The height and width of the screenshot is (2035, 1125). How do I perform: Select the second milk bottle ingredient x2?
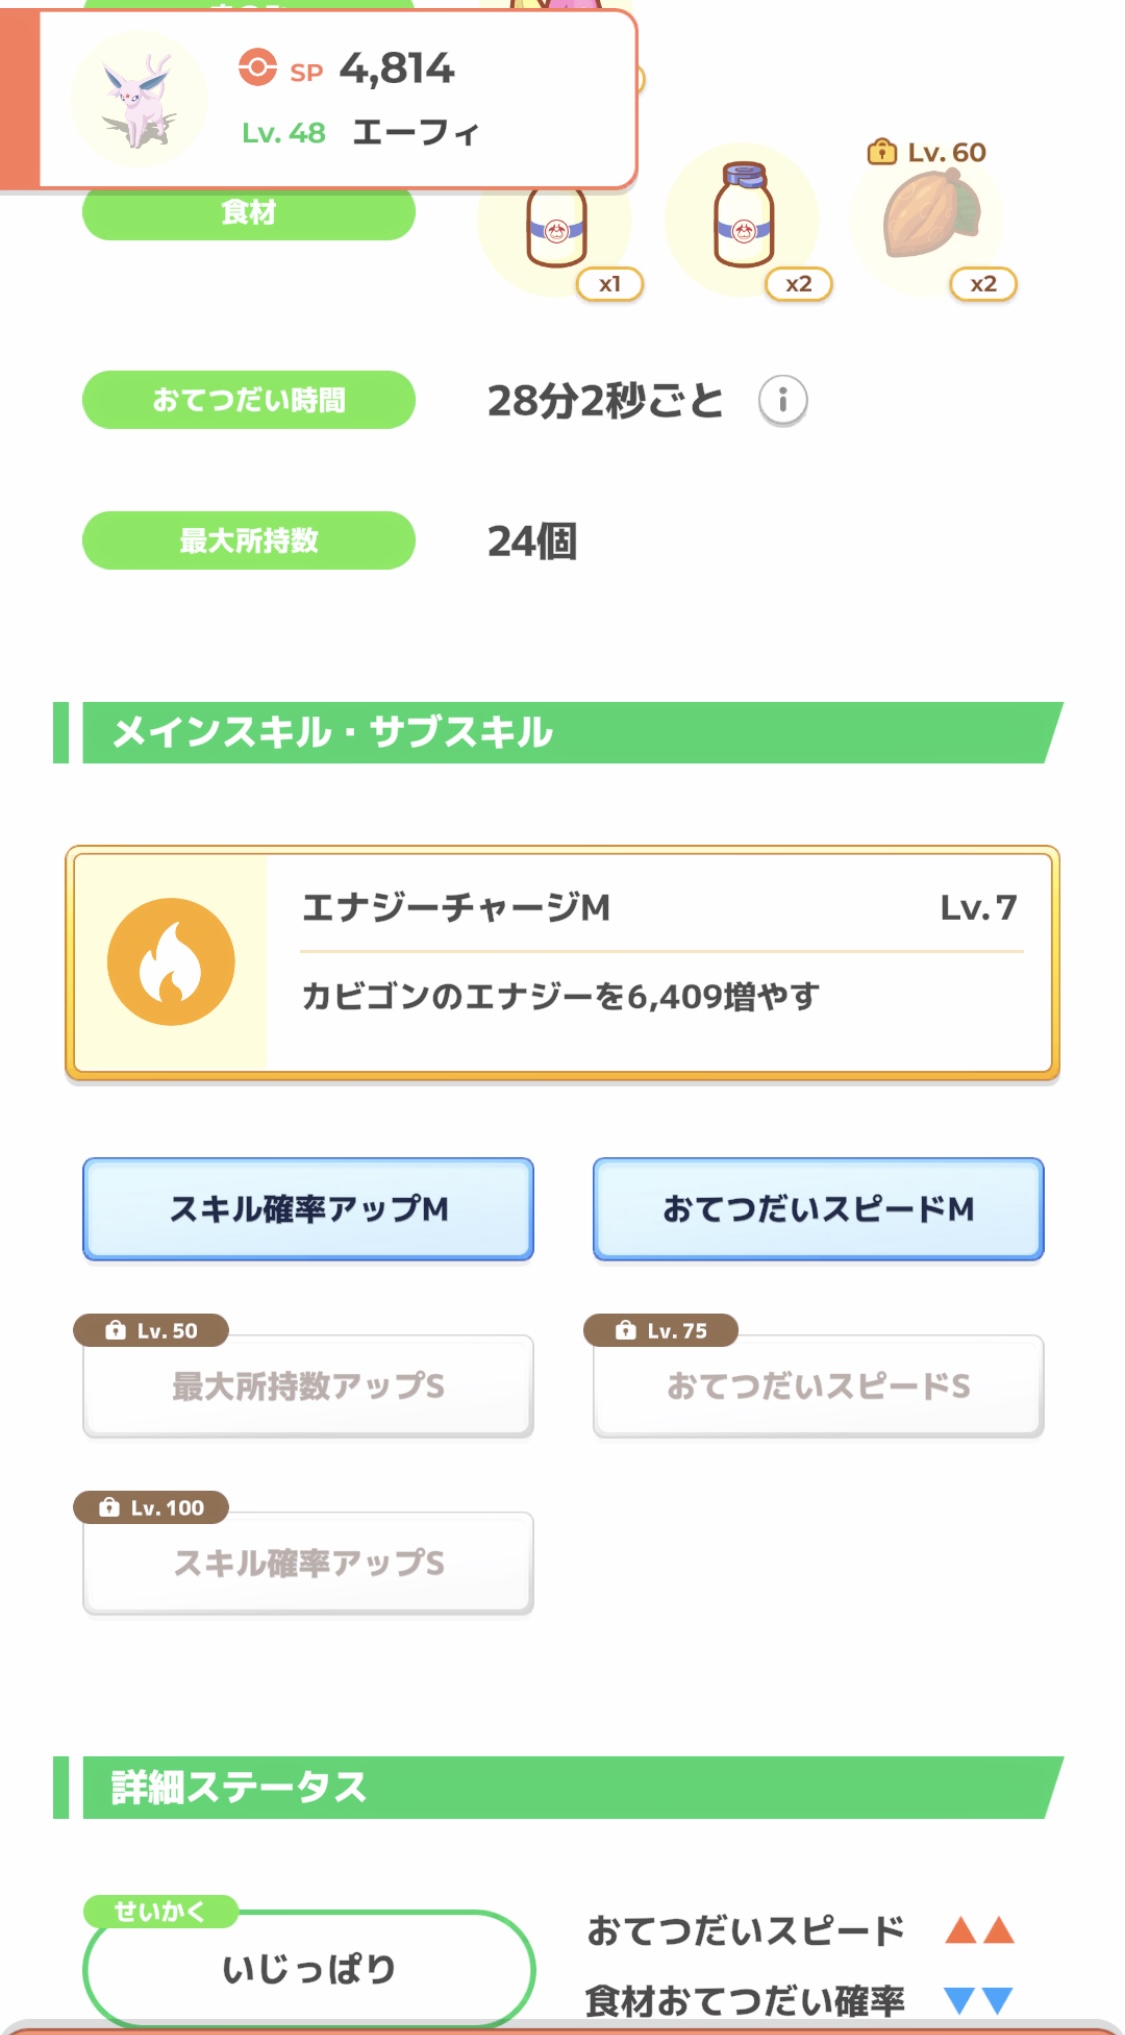[742, 218]
